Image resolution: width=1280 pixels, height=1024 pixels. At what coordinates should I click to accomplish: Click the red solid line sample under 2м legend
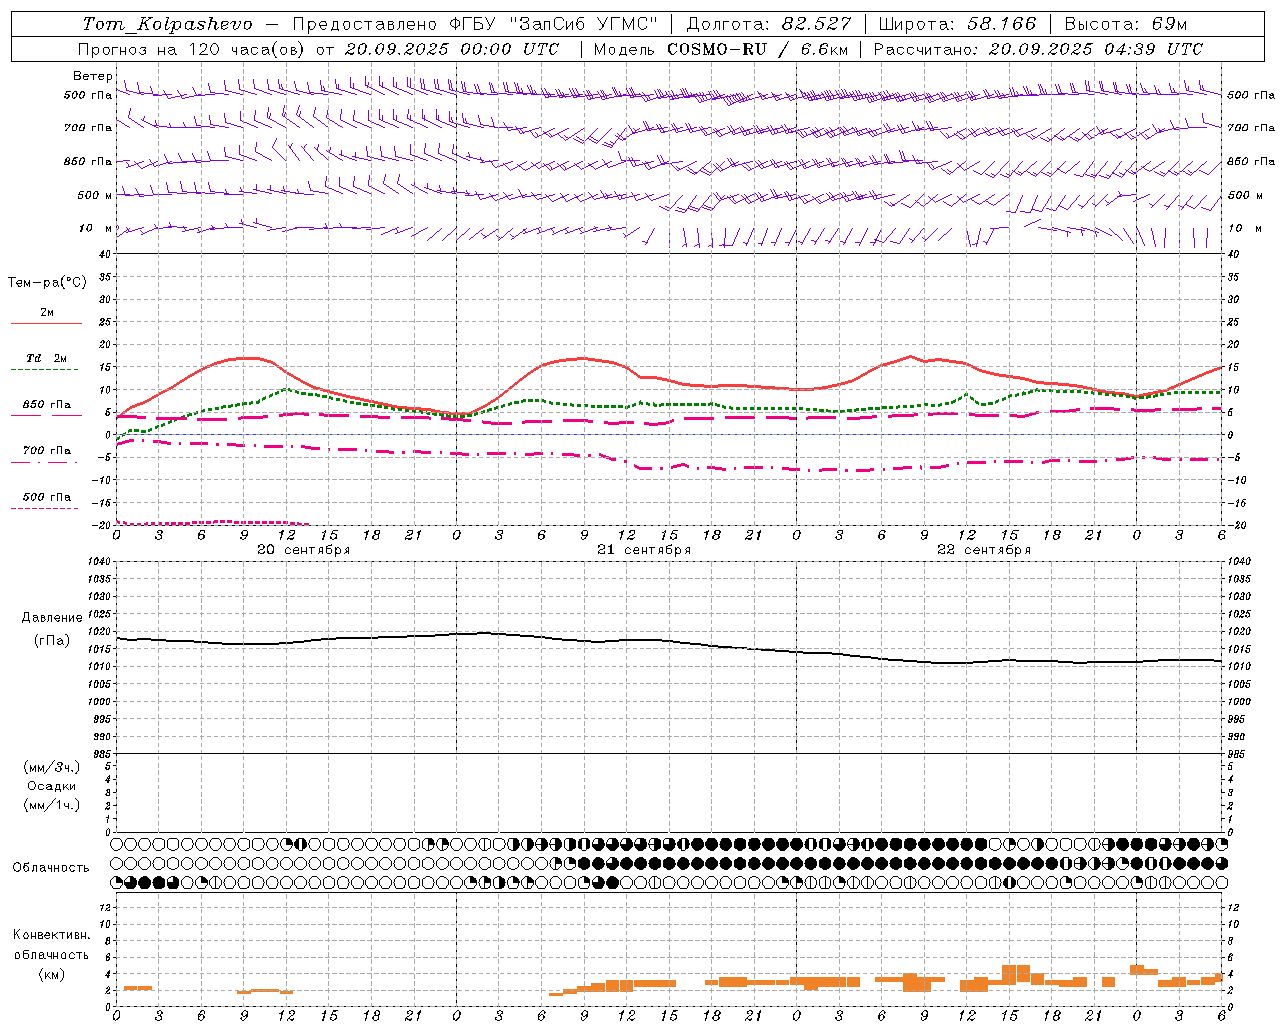point(46,324)
